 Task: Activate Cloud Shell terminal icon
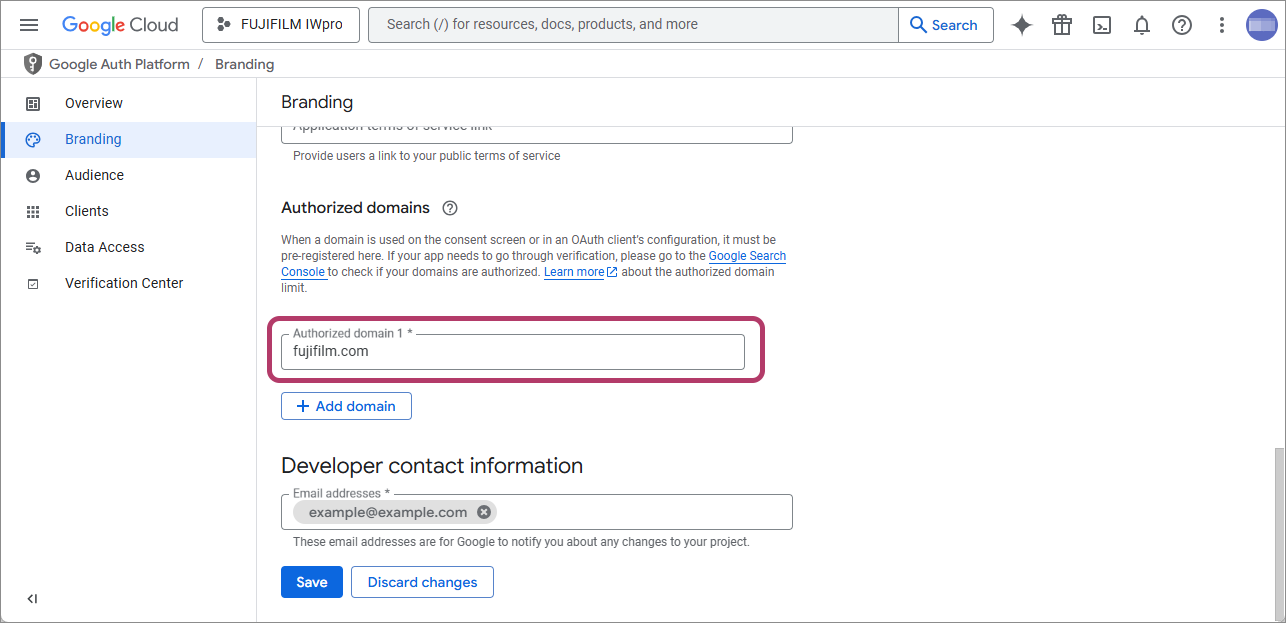1102,25
